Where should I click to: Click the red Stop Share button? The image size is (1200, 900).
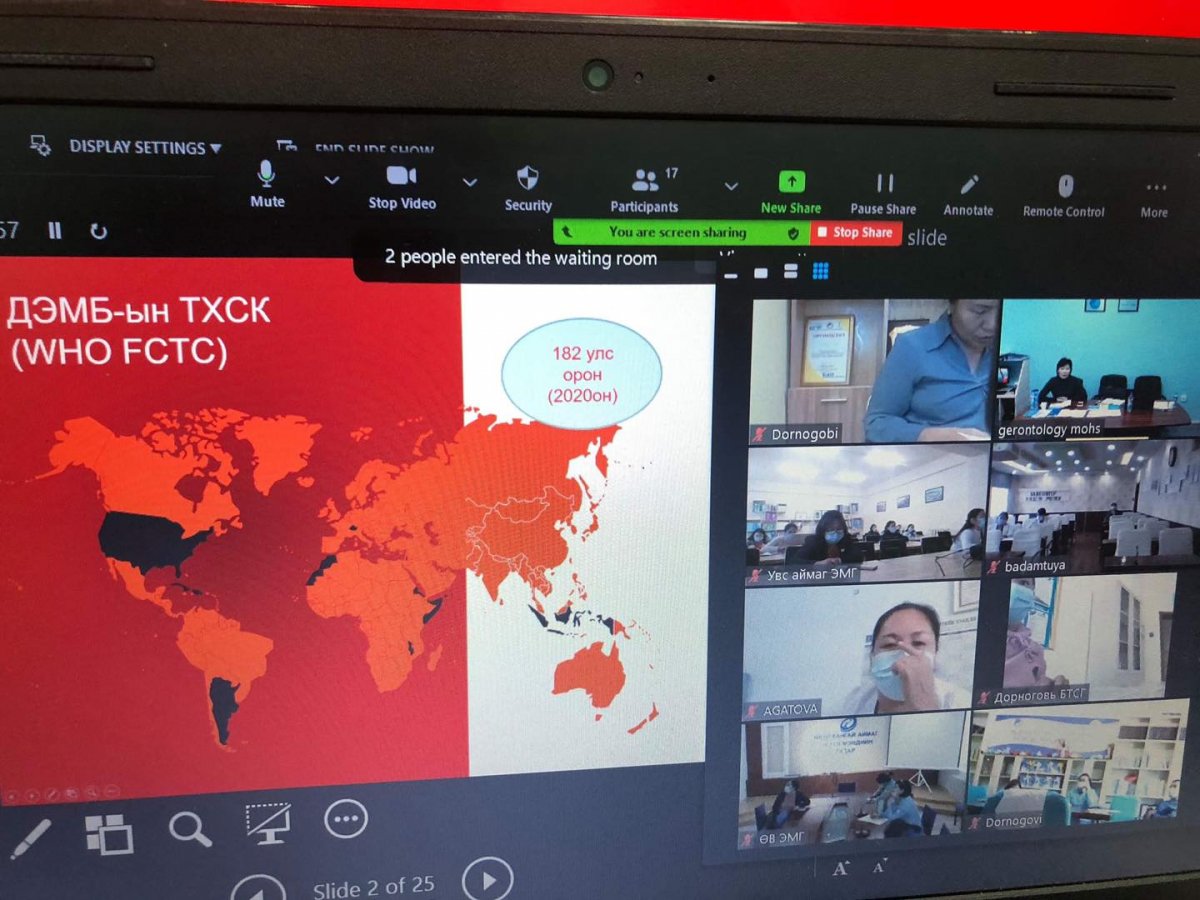(856, 232)
